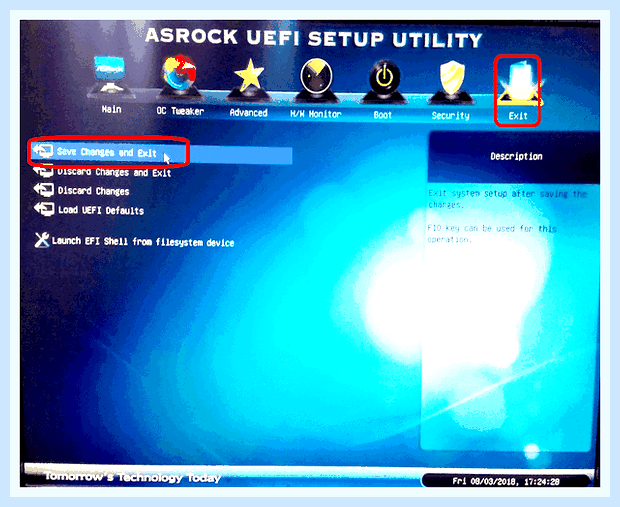Click the tools icon beside Launch EFI Shell
620x507 pixels.
pyautogui.click(x=42, y=240)
